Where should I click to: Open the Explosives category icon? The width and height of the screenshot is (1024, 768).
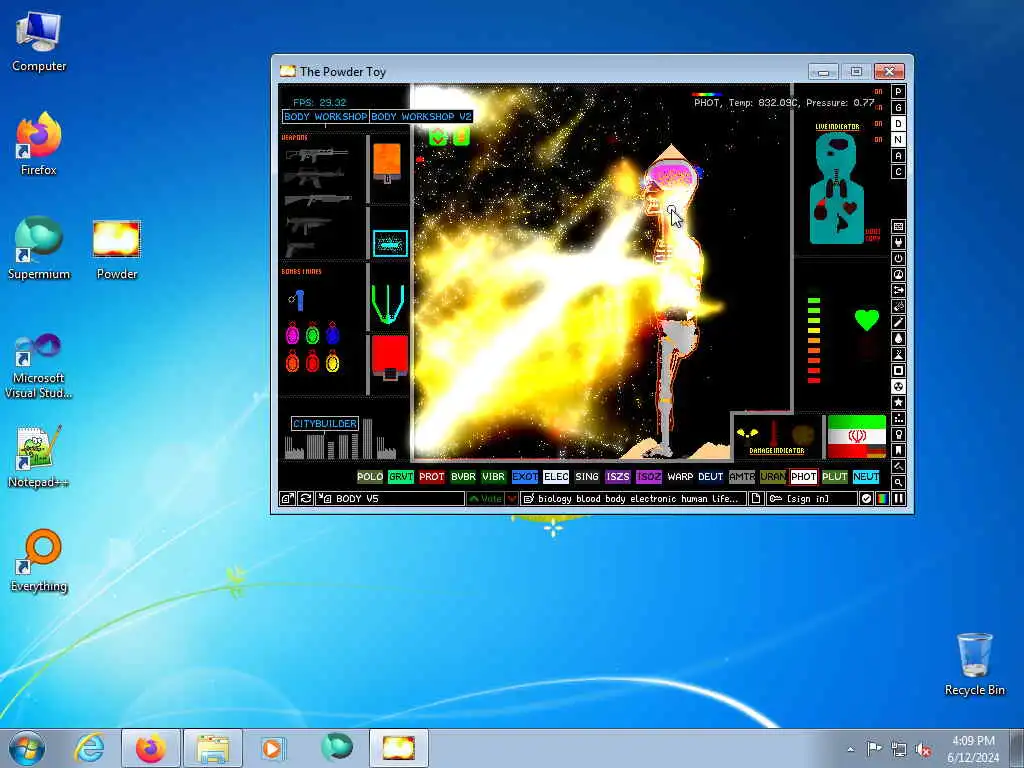pos(898,306)
